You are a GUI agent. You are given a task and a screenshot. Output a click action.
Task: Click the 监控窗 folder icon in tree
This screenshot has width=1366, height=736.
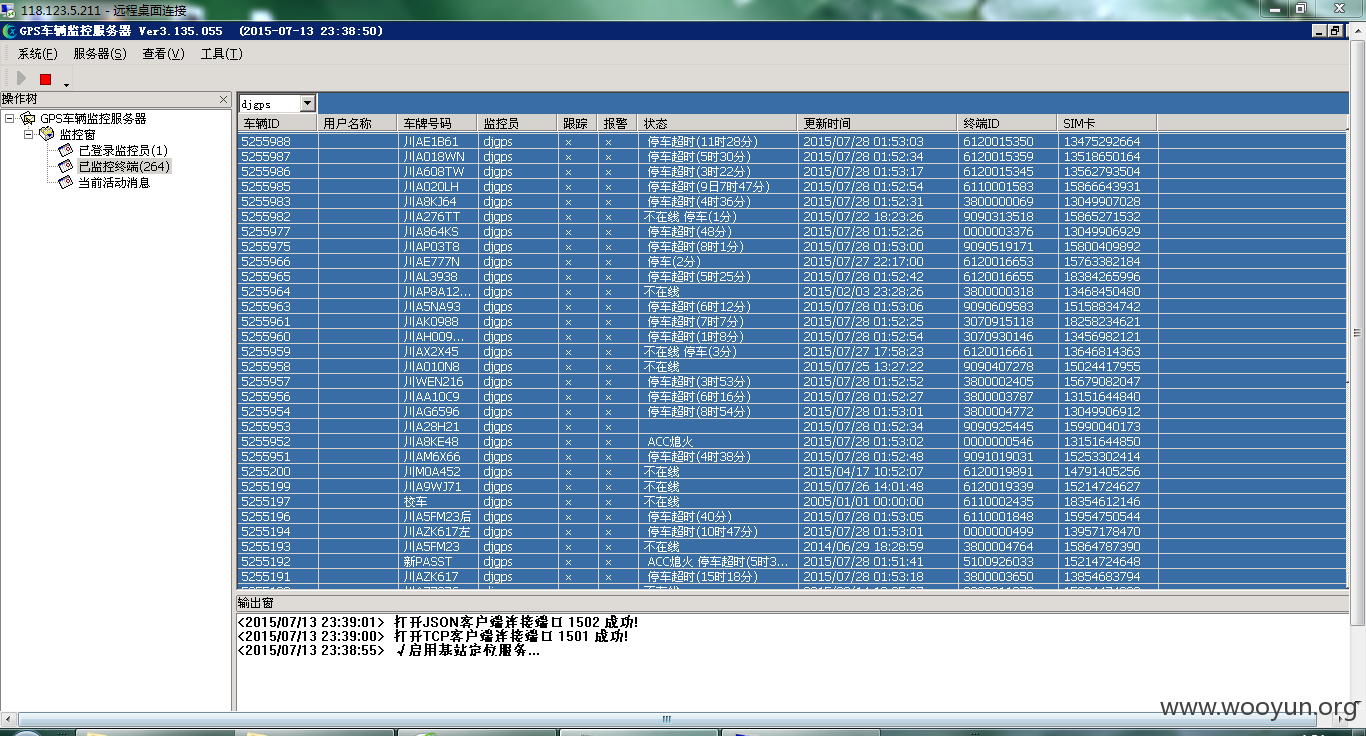tap(47, 134)
